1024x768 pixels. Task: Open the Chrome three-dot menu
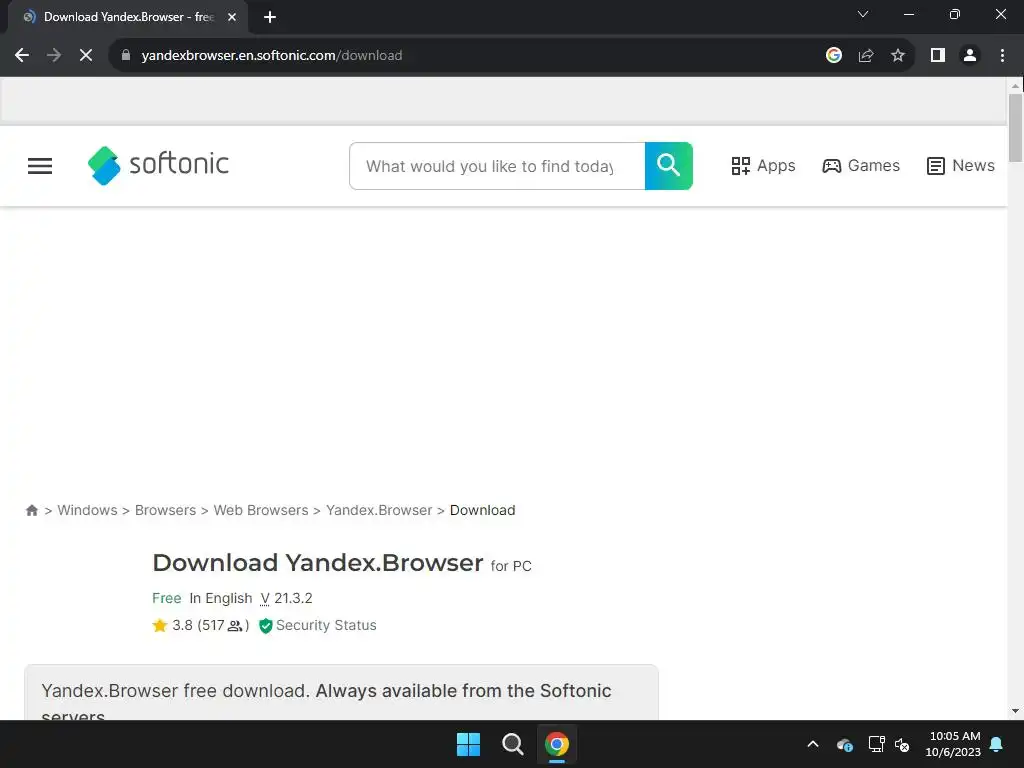click(x=1002, y=56)
